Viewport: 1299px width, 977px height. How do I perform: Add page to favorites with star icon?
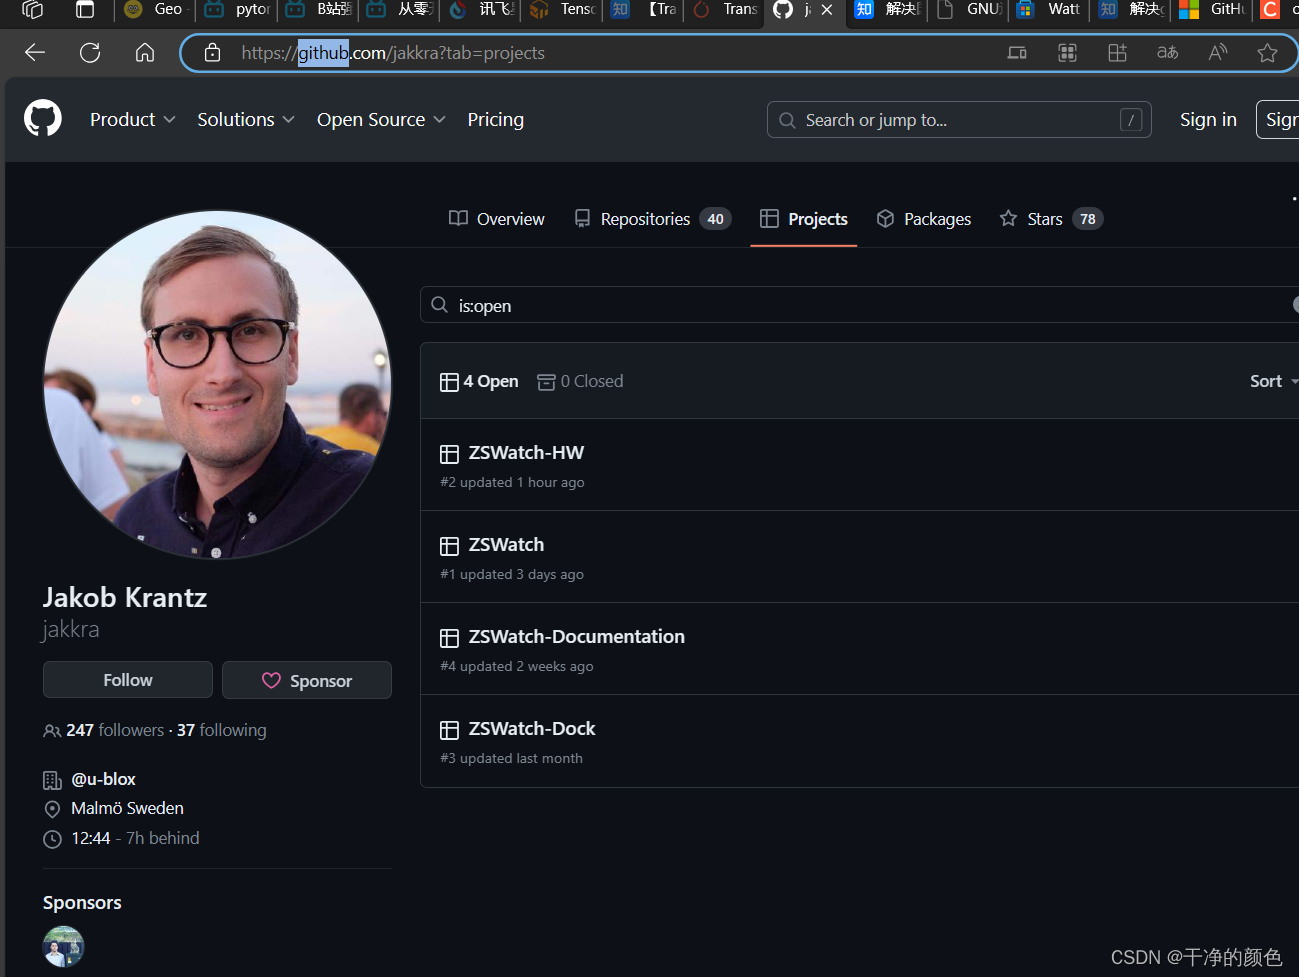coord(1267,52)
